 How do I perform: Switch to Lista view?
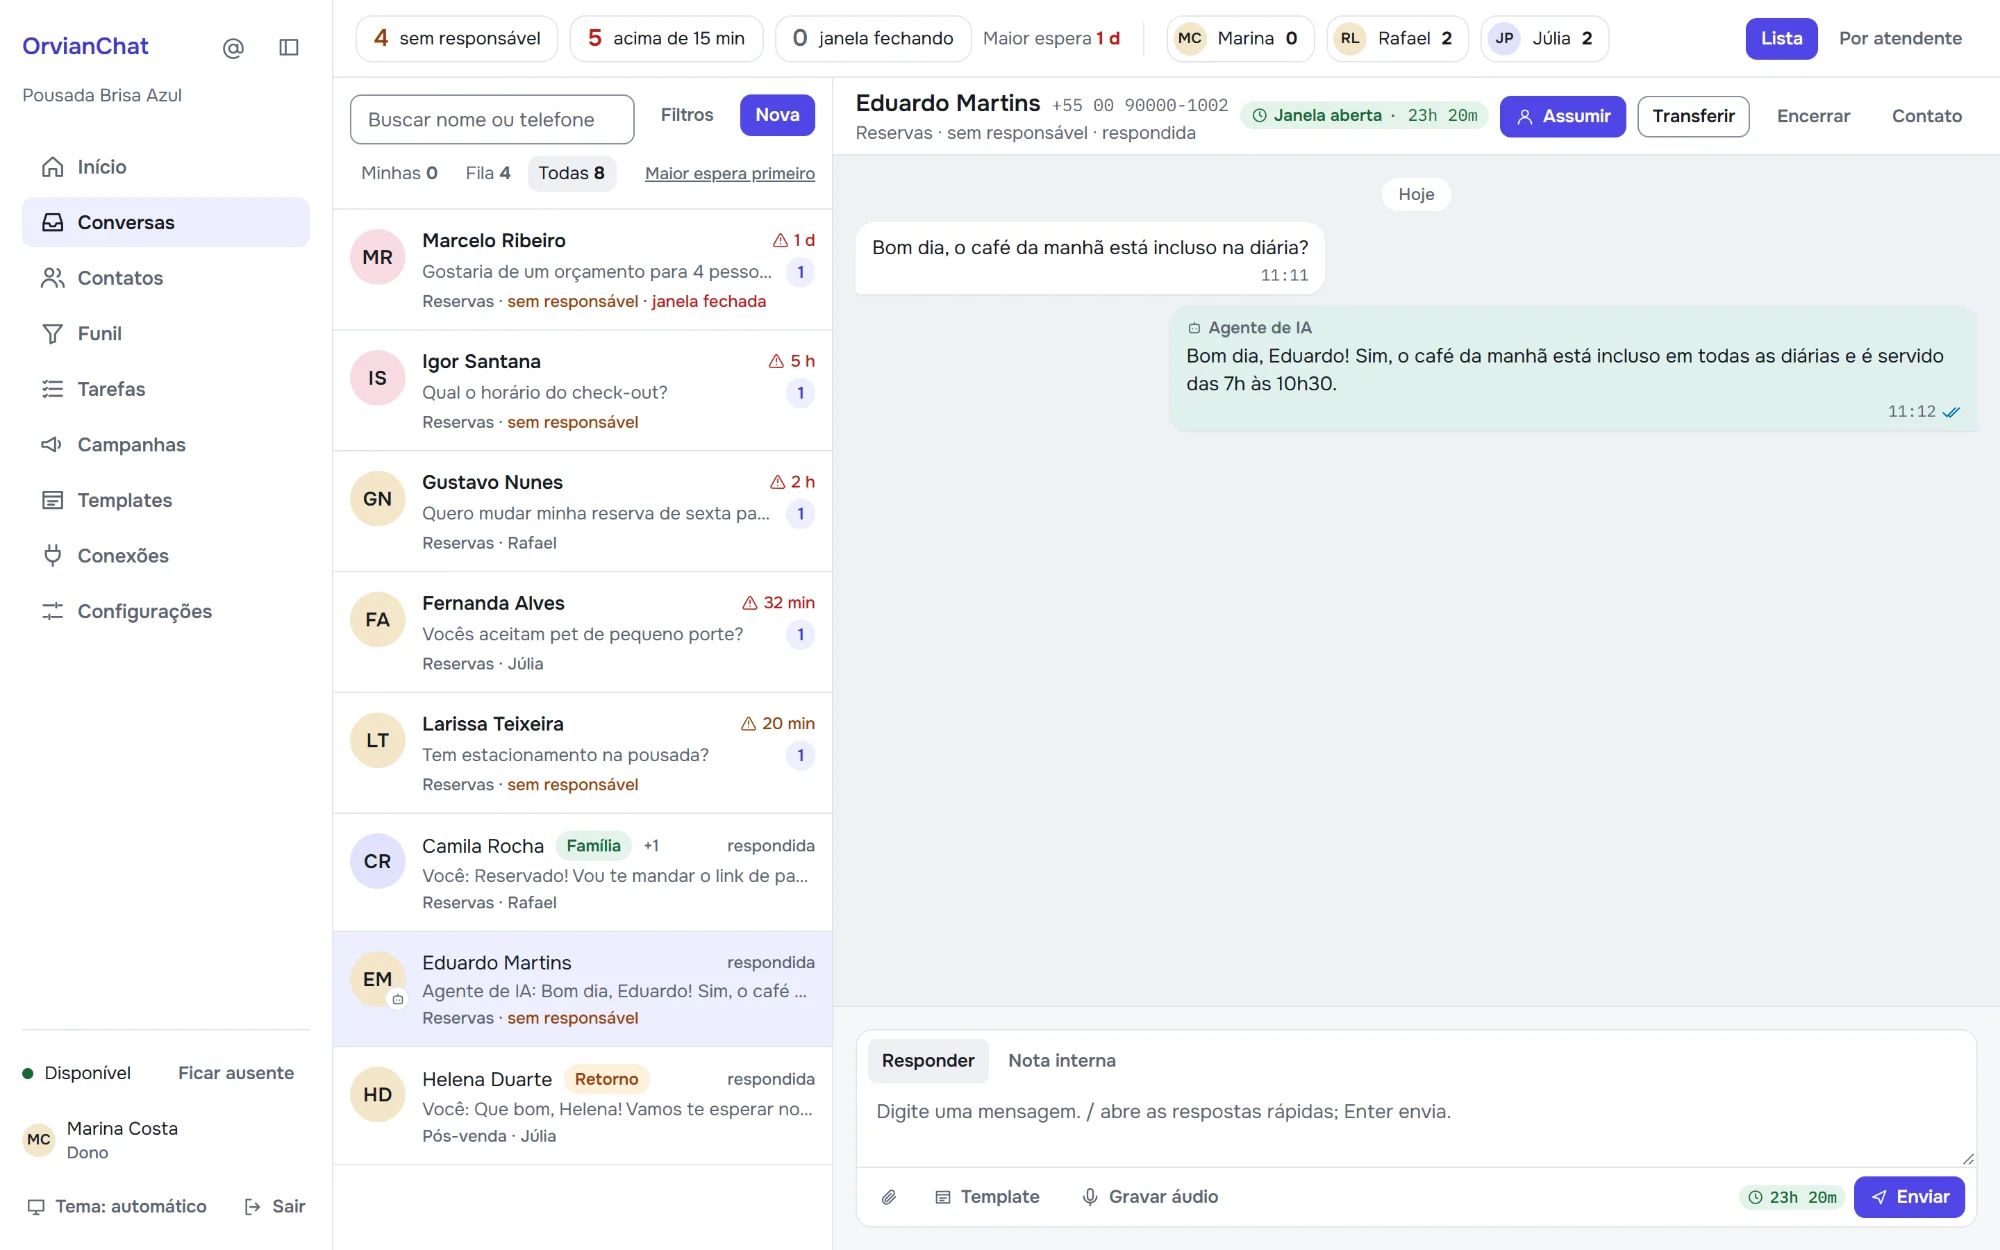tap(1781, 39)
